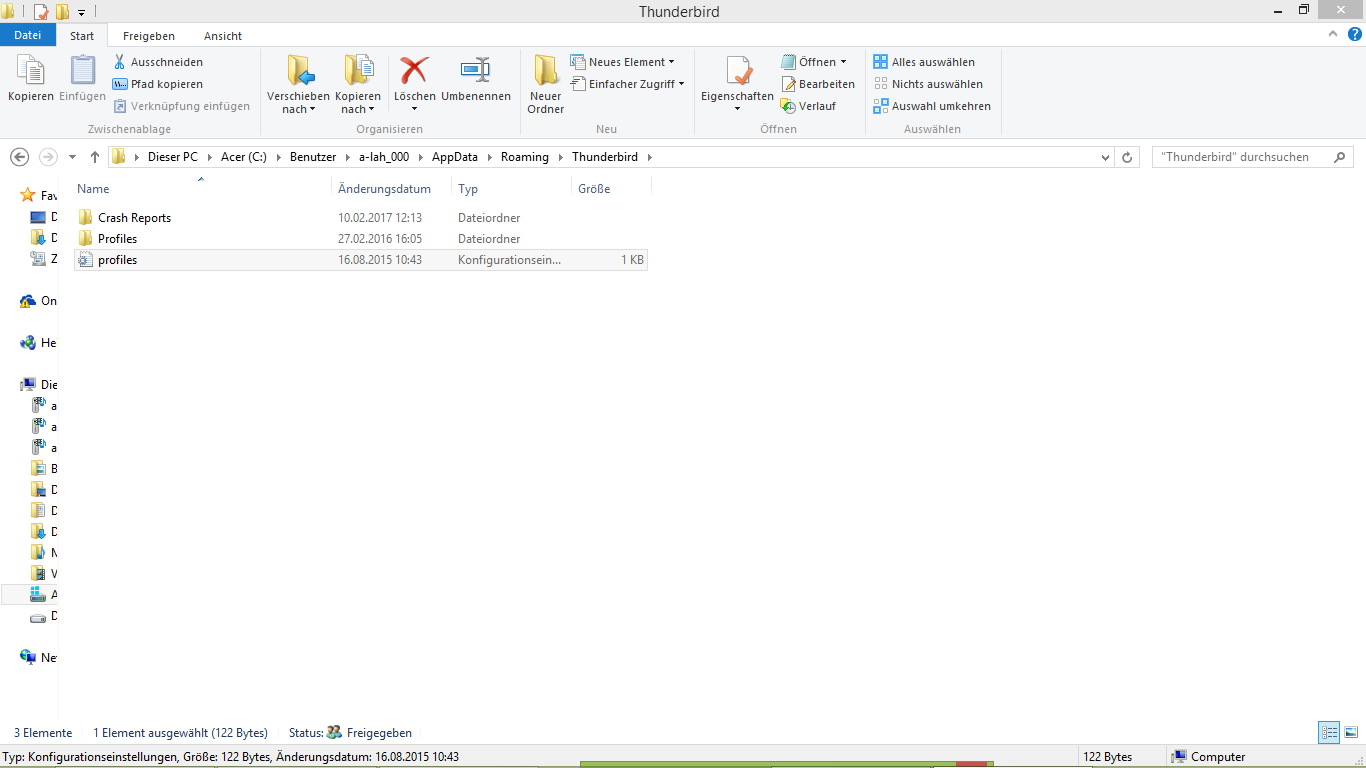Image resolution: width=1366 pixels, height=768 pixels.
Task: Switch to the Start ribbon tab
Action: [82, 36]
